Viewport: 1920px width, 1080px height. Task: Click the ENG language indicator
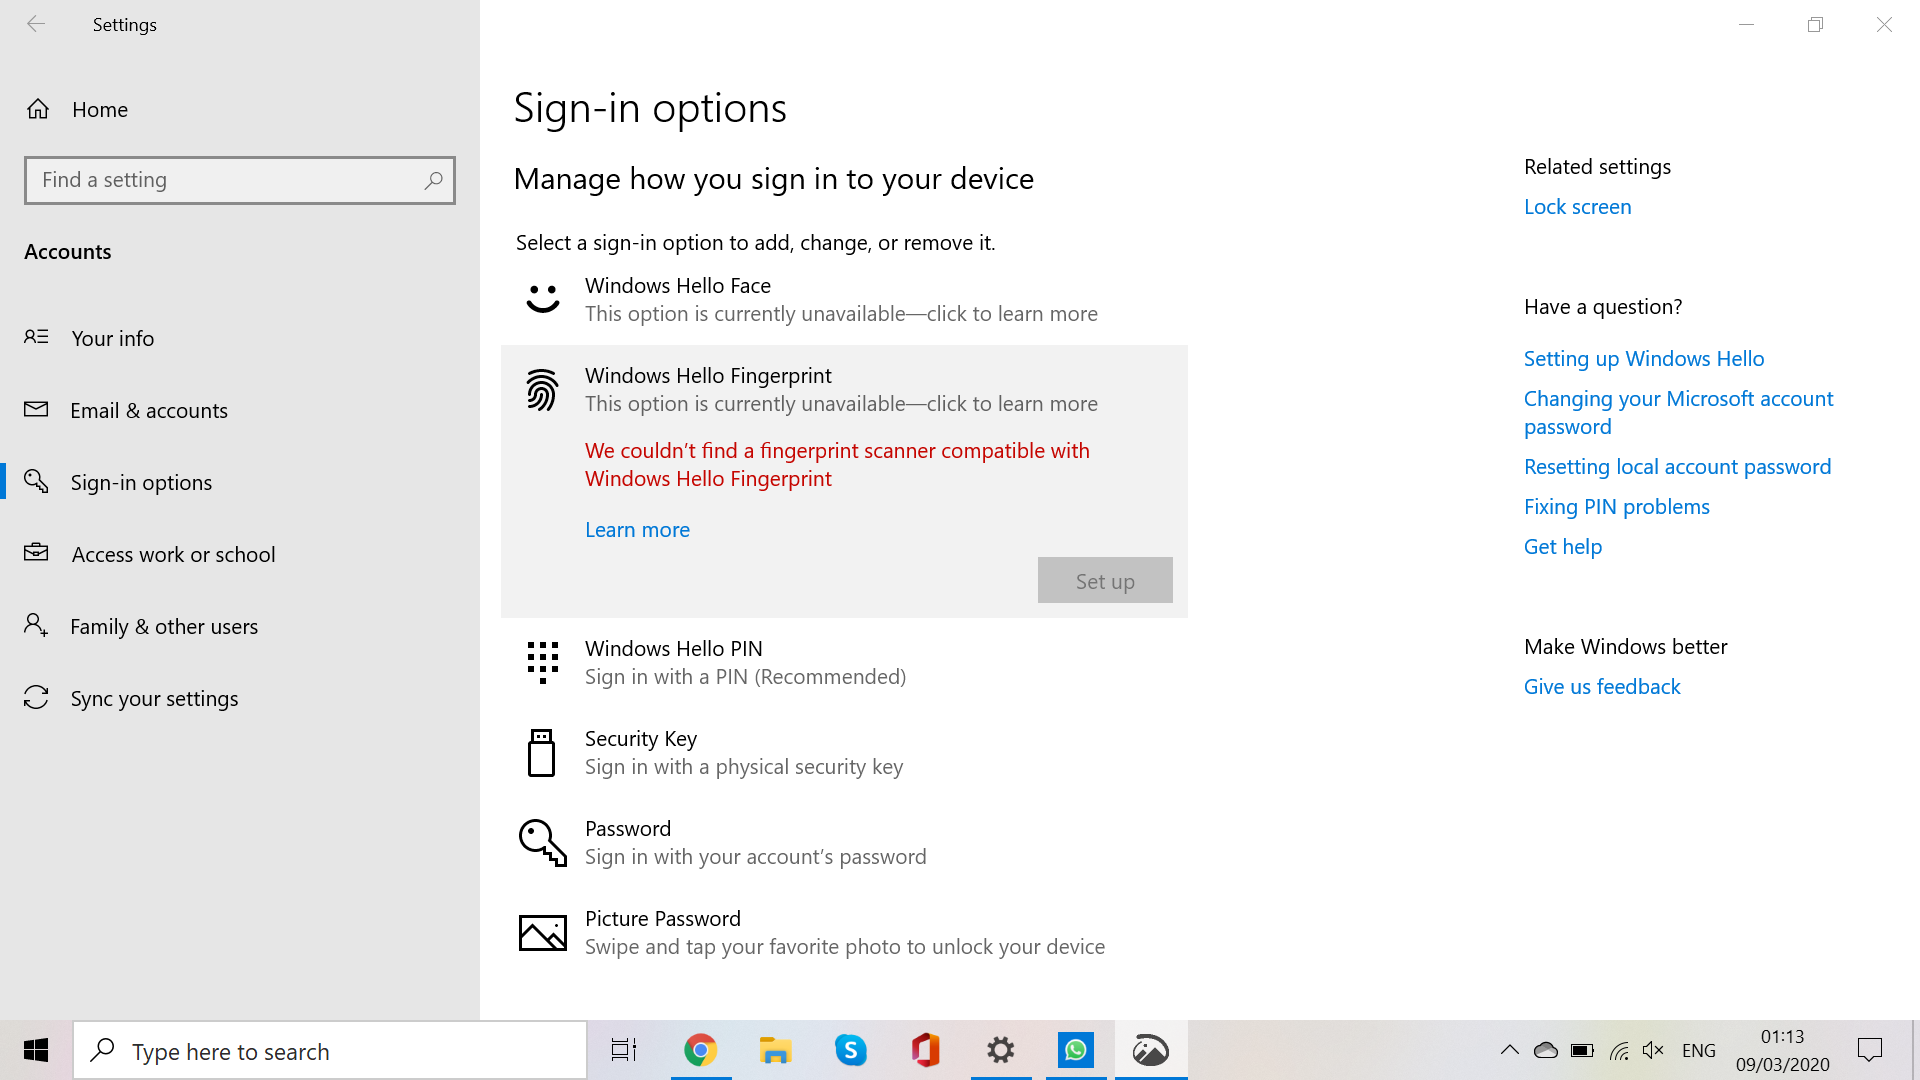(x=1699, y=1050)
